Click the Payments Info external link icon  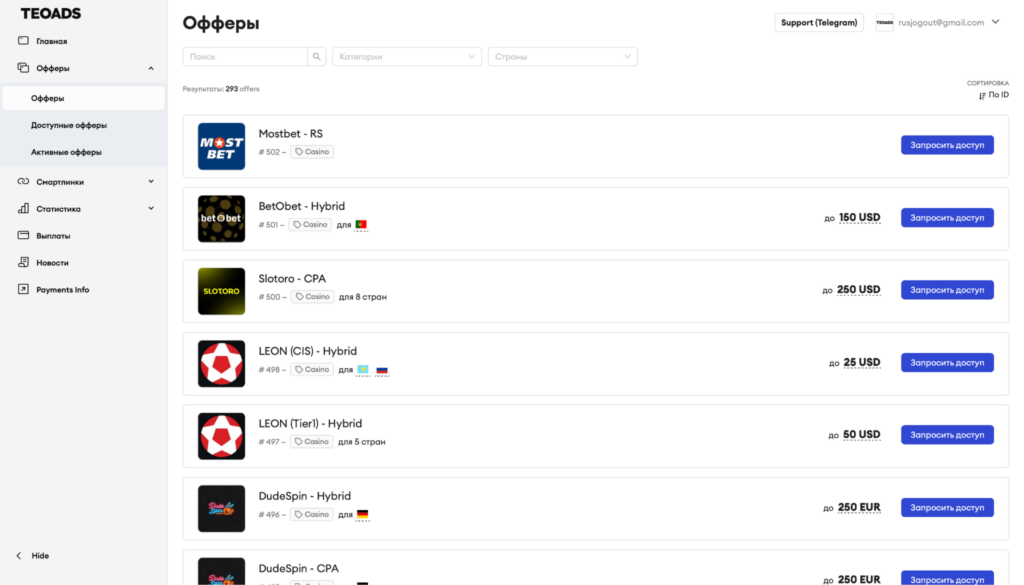[24, 289]
